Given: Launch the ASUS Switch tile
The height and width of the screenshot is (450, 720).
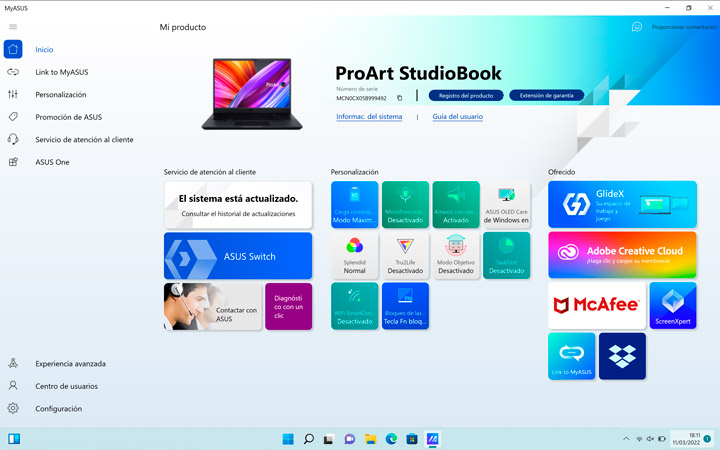Looking at the screenshot, I should [238, 256].
